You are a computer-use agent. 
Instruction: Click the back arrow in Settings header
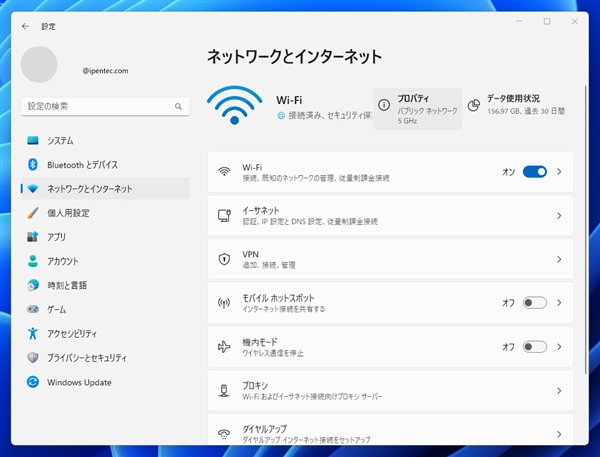[x=25, y=26]
